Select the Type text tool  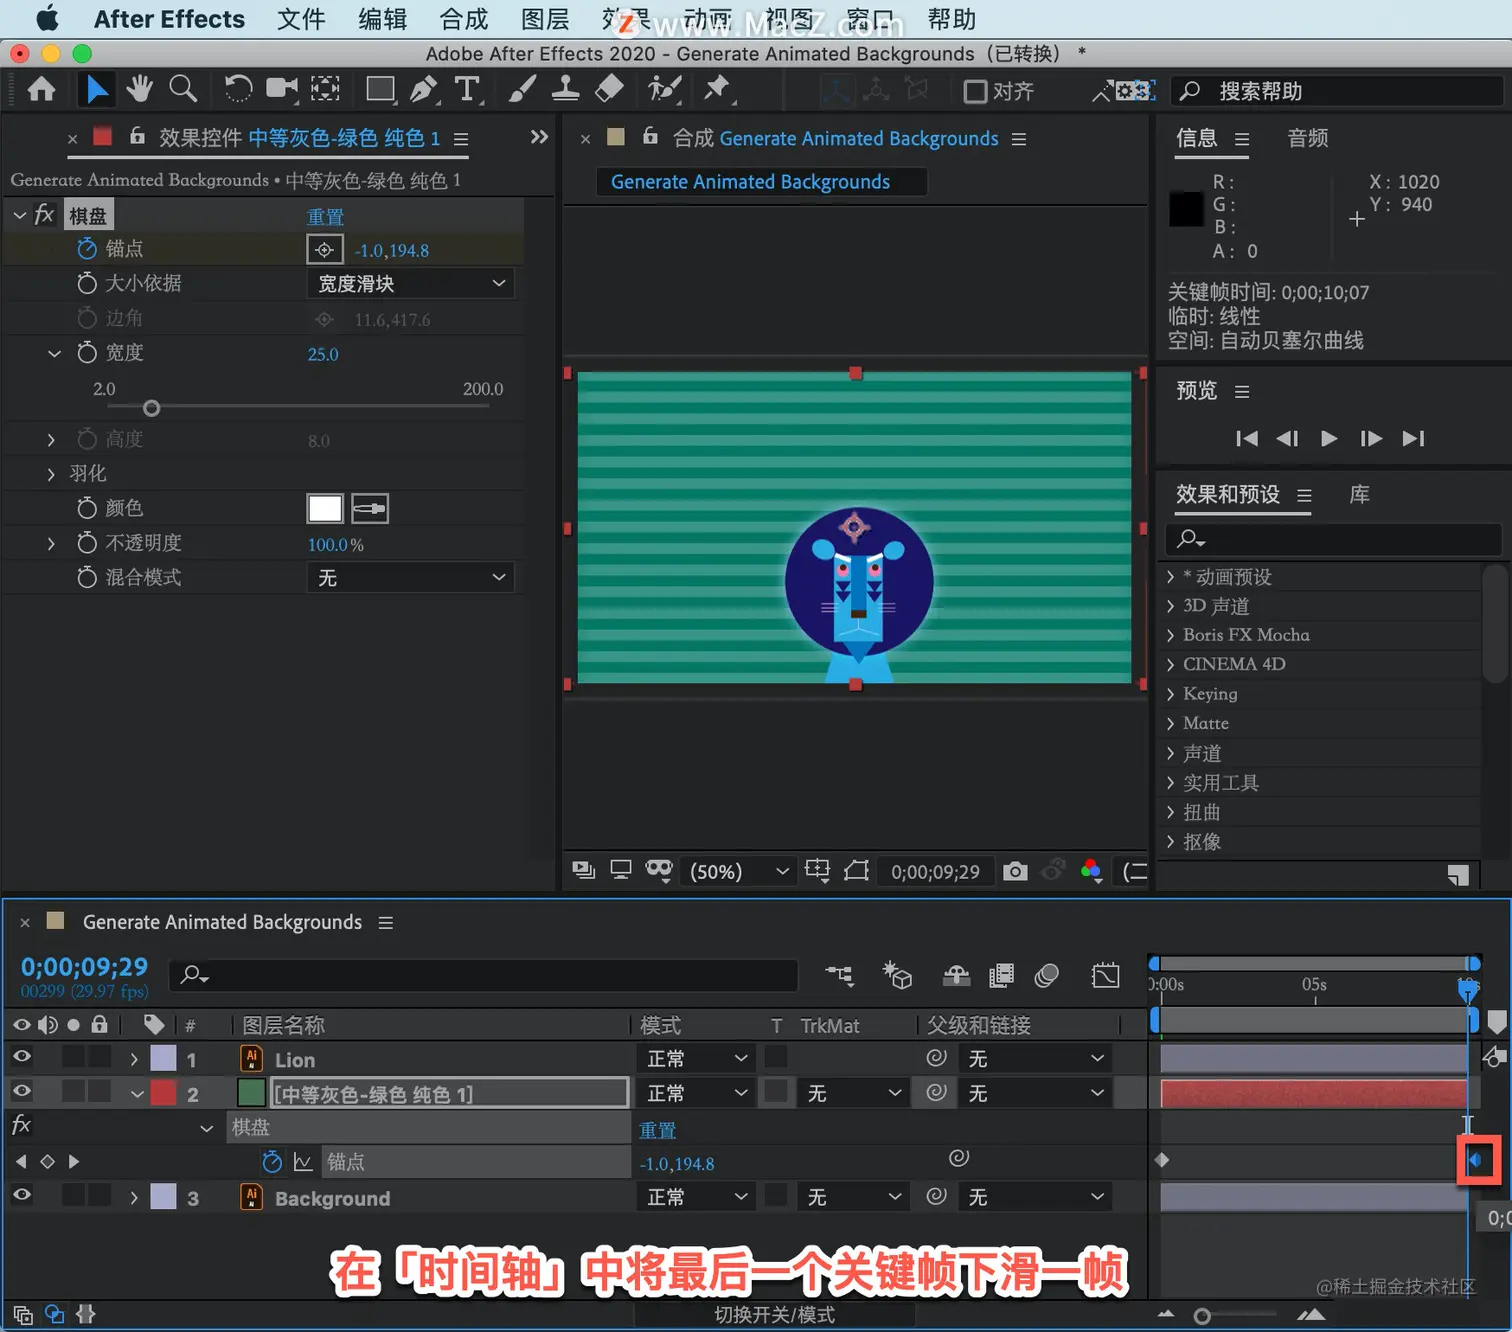[467, 90]
